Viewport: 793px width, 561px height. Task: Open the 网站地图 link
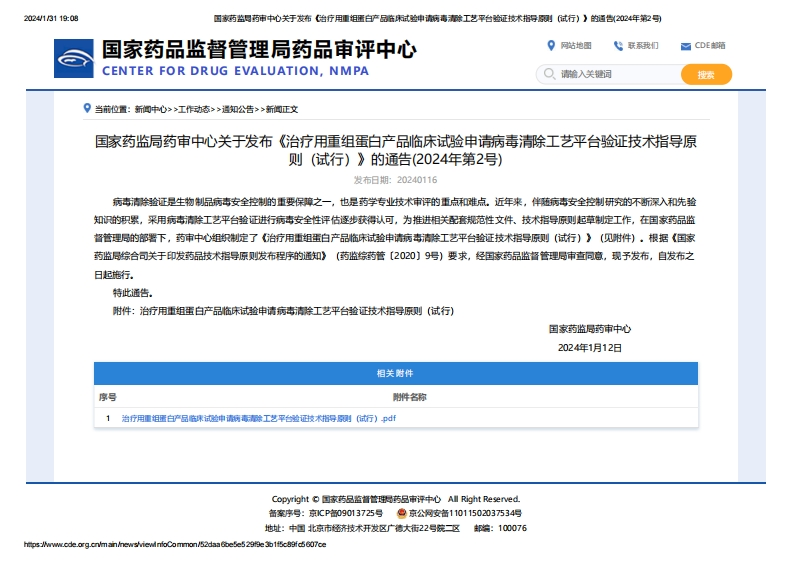click(x=576, y=46)
